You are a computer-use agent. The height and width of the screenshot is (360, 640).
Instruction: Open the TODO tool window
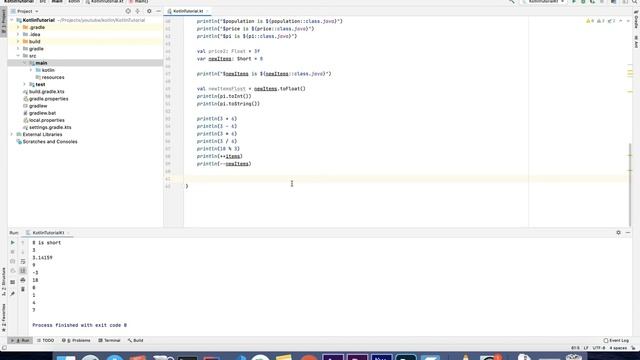45,340
